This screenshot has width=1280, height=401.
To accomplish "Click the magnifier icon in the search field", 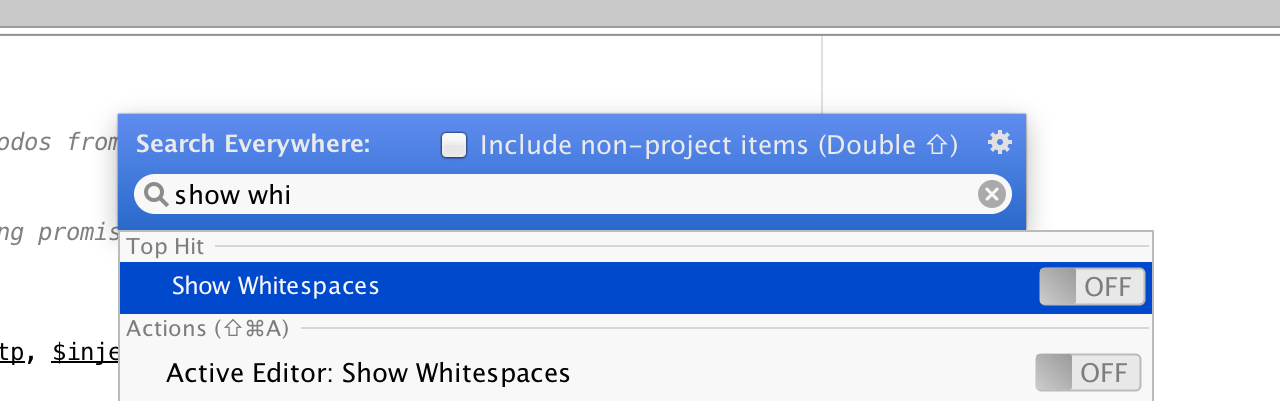I will (155, 194).
